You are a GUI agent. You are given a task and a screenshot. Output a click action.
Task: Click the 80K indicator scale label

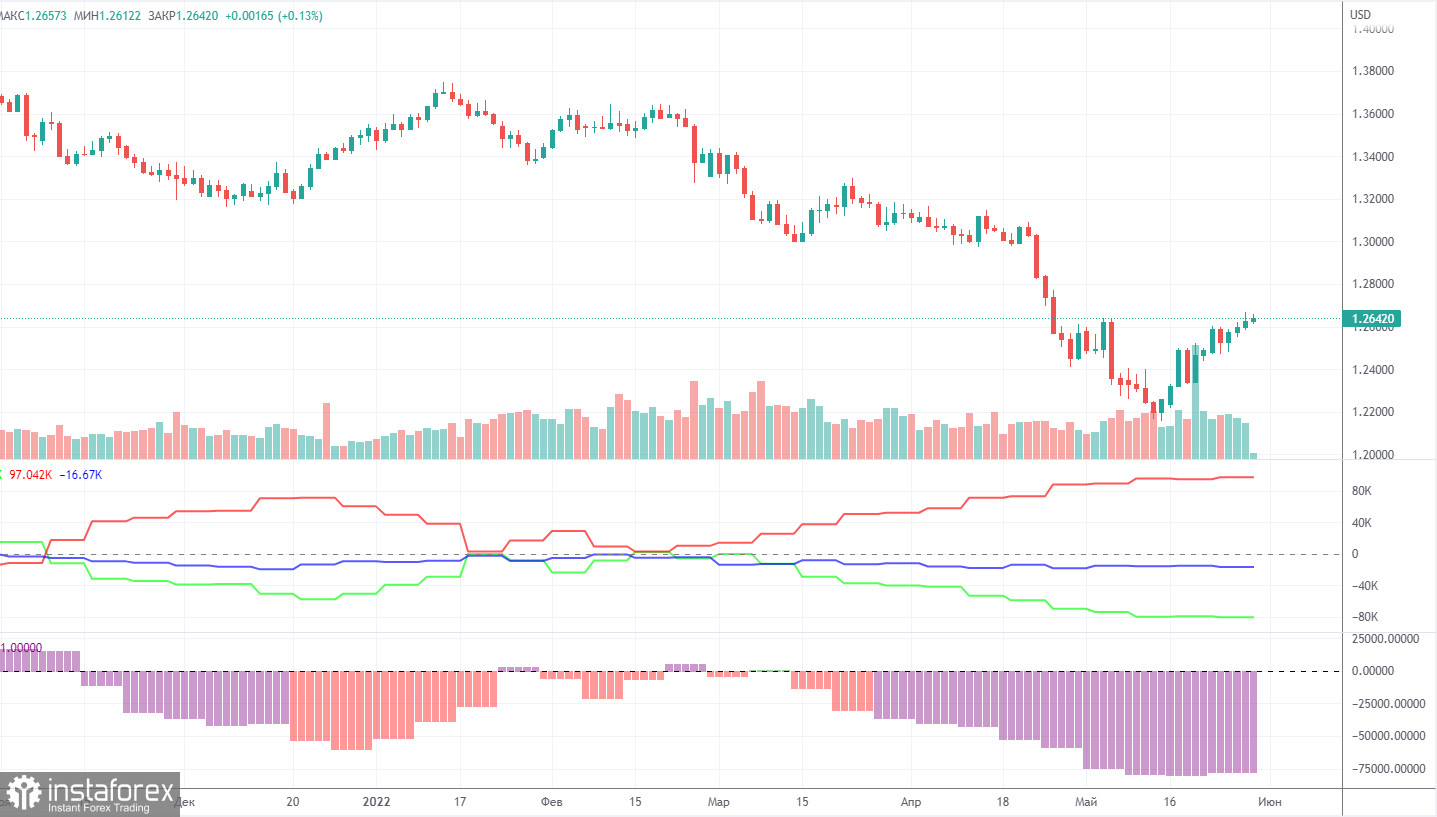pyautogui.click(x=1361, y=491)
